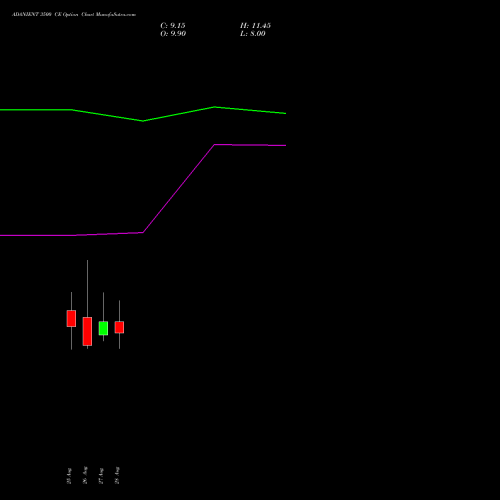The height and width of the screenshot is (500, 500).
Task: Click the 28 Aug red candlestick
Action: 119,327
